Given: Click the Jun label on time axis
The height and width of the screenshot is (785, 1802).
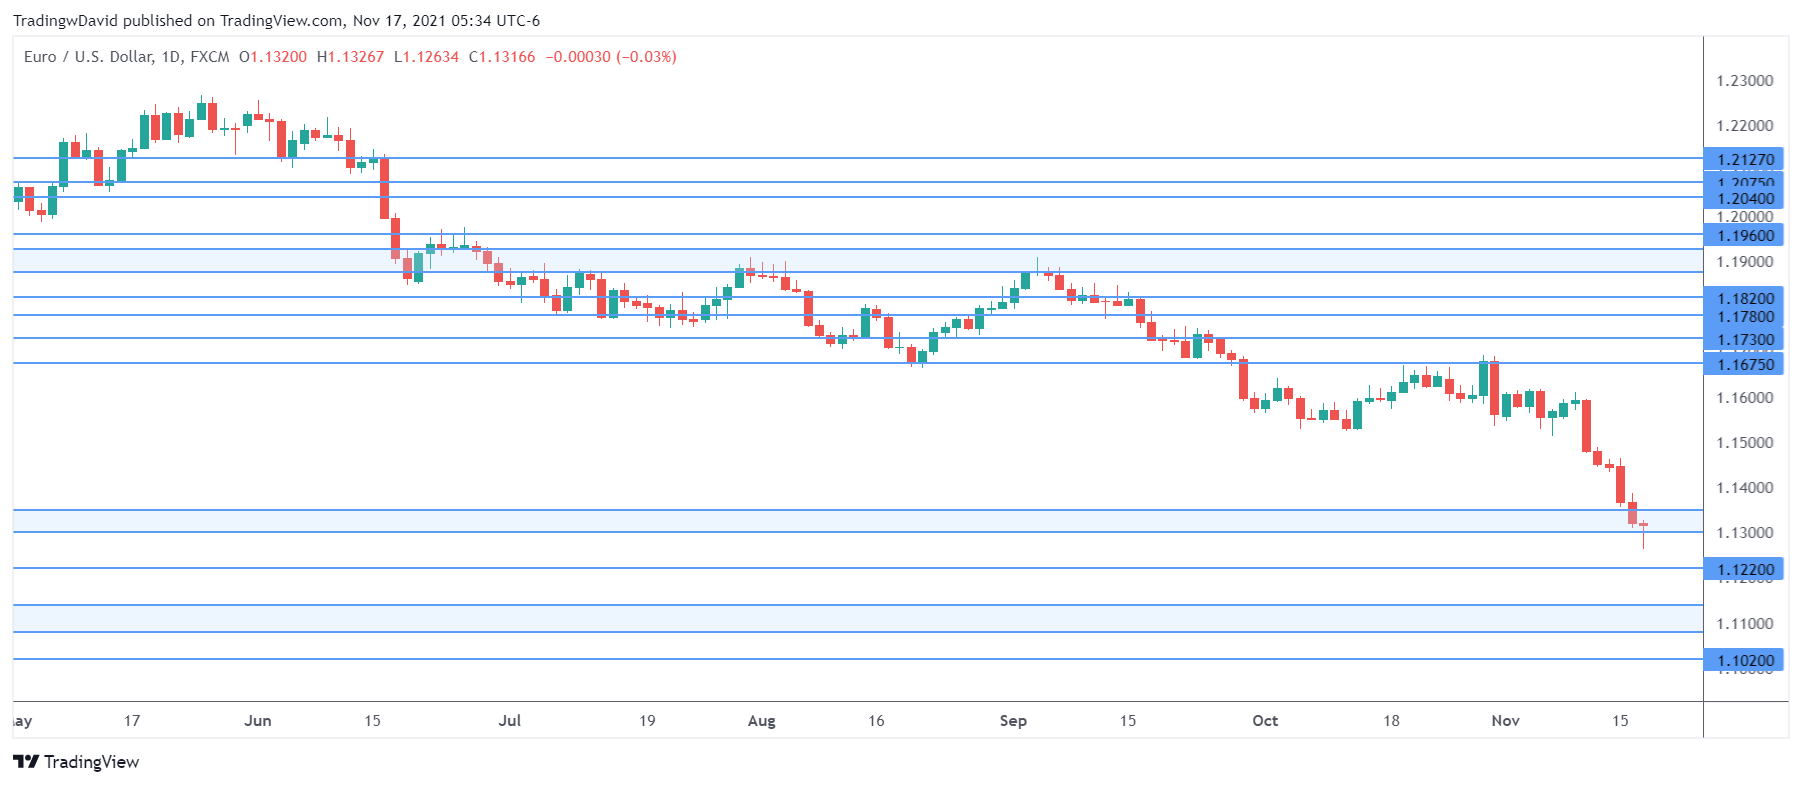Looking at the screenshot, I should pos(258,721).
